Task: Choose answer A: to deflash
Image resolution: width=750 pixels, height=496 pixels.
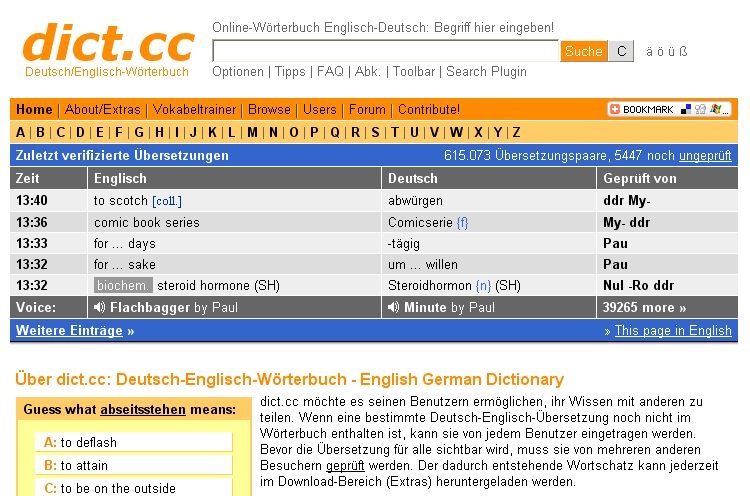Action: [134, 442]
